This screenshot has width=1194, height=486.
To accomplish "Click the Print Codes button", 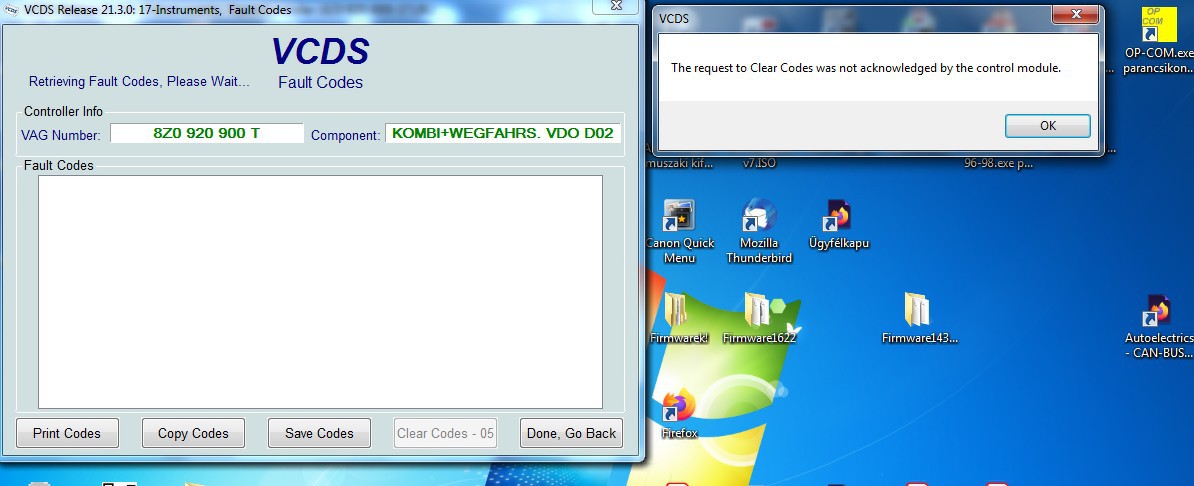I will click(67, 433).
